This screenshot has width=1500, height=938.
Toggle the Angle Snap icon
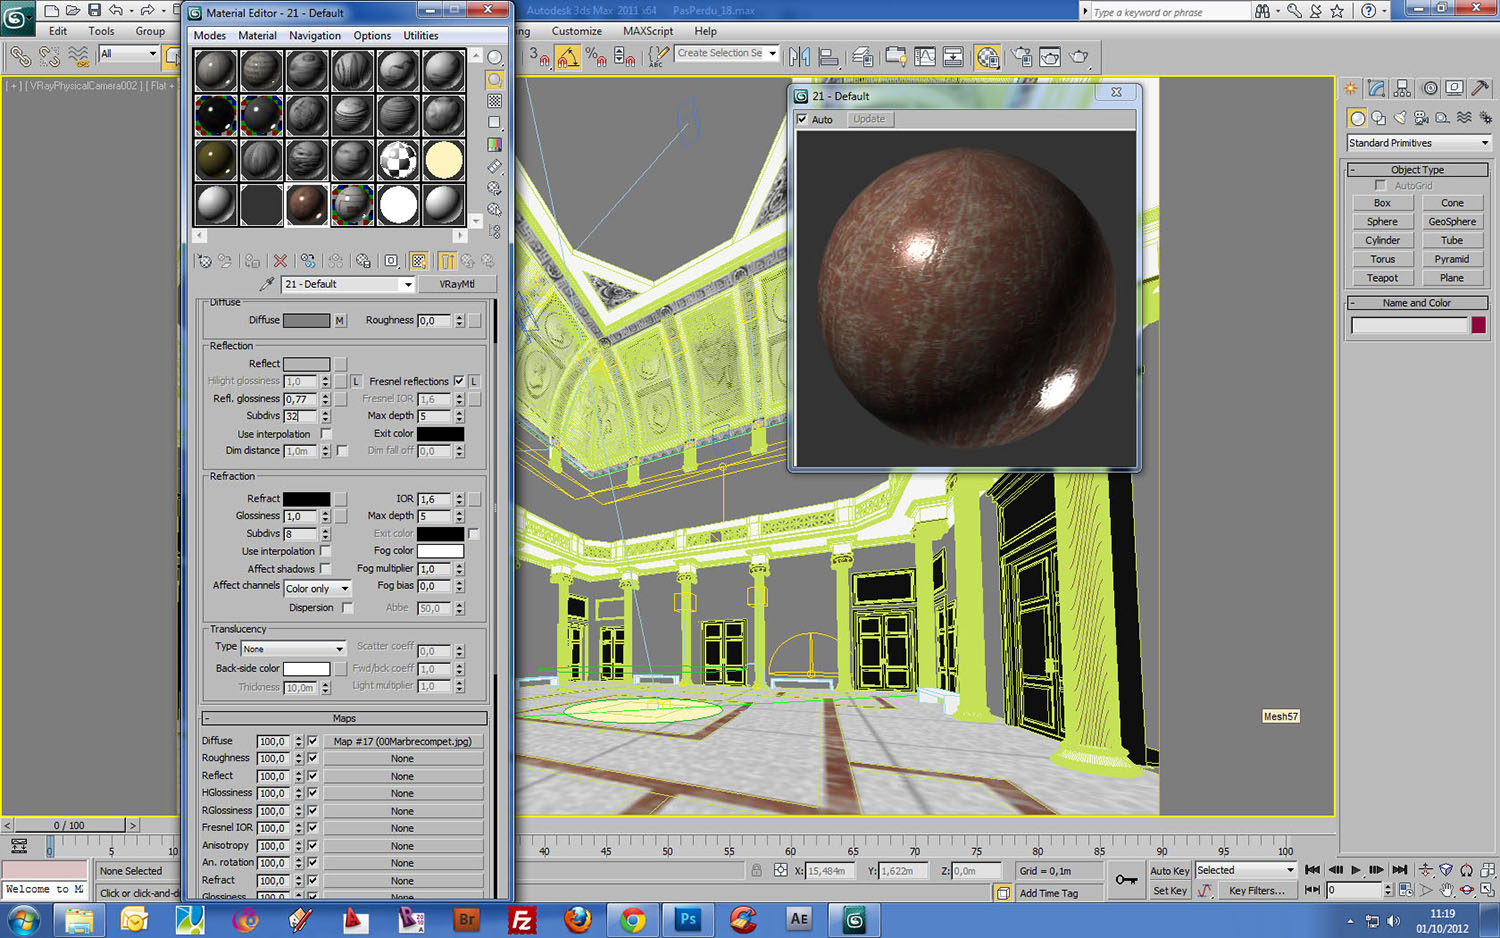click(x=568, y=58)
